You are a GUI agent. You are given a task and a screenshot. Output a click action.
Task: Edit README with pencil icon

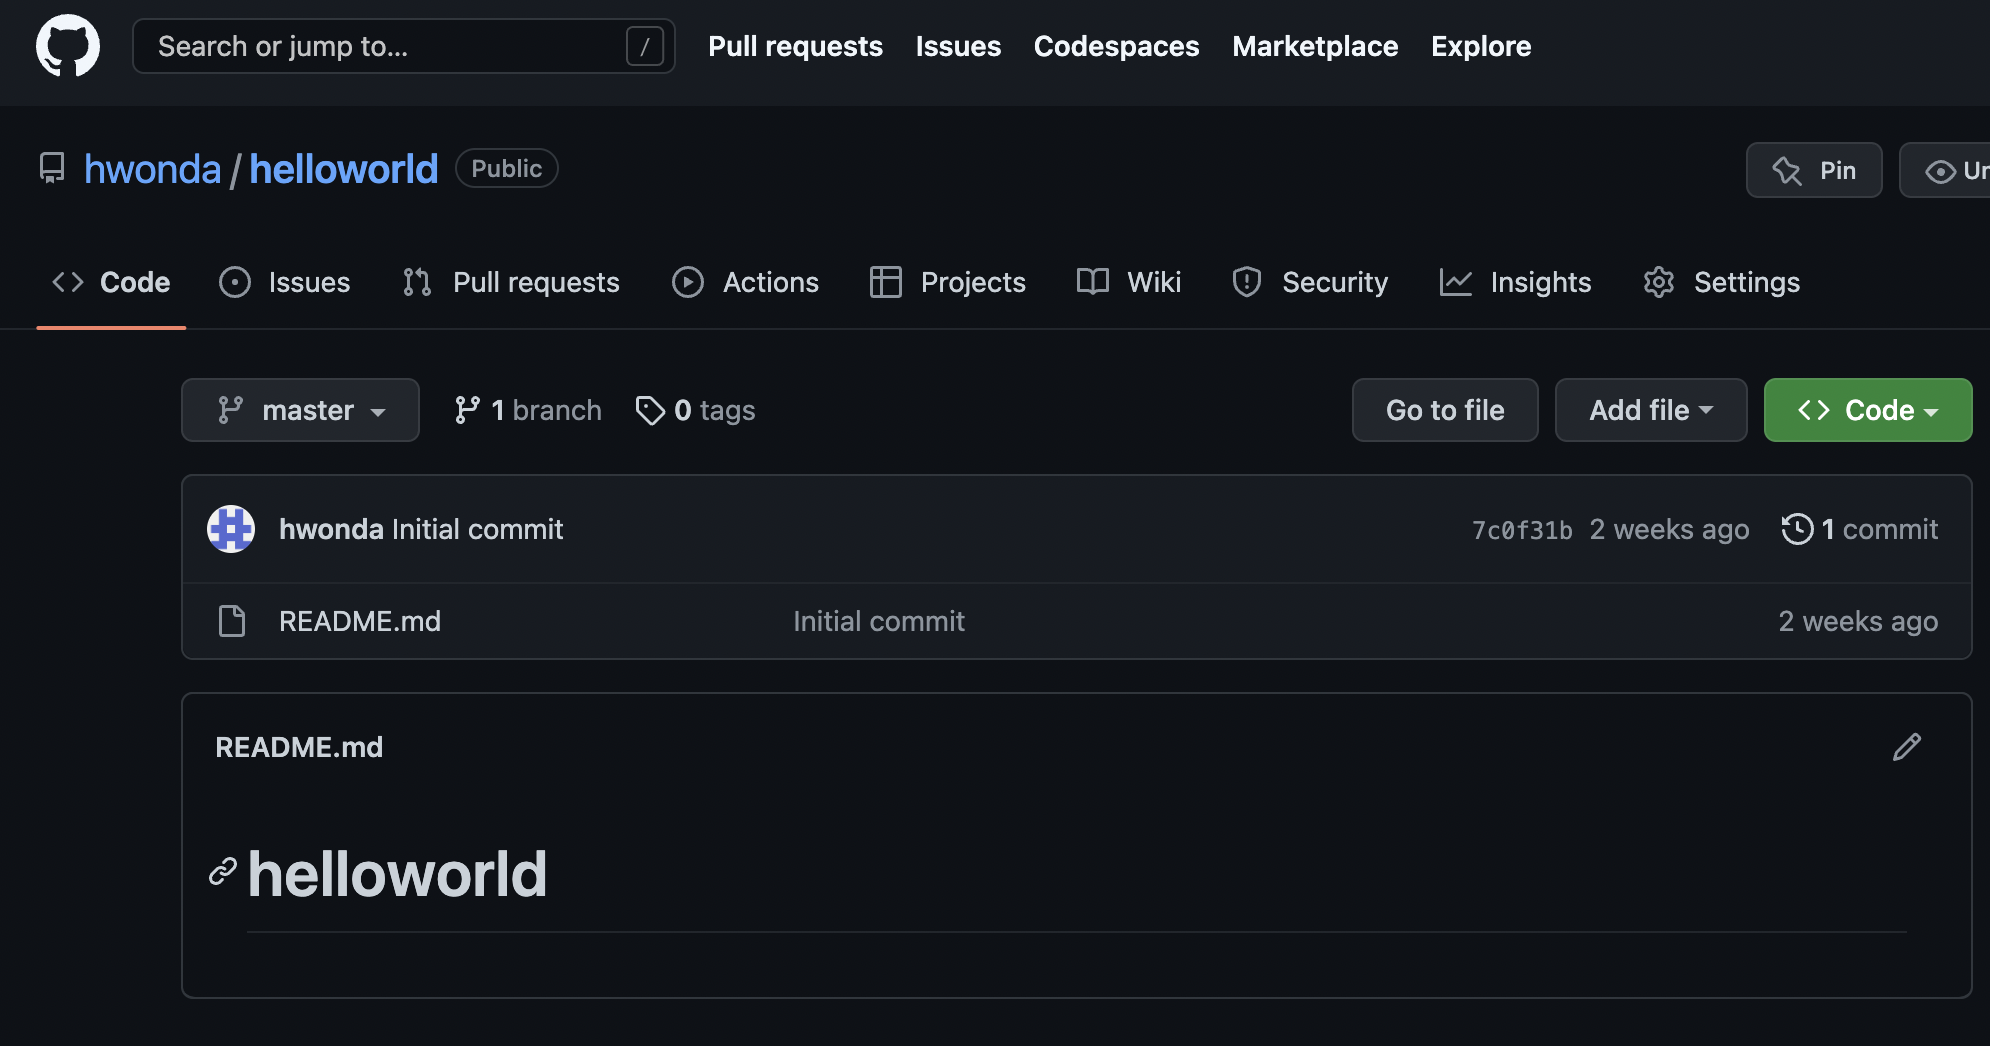point(1907,747)
